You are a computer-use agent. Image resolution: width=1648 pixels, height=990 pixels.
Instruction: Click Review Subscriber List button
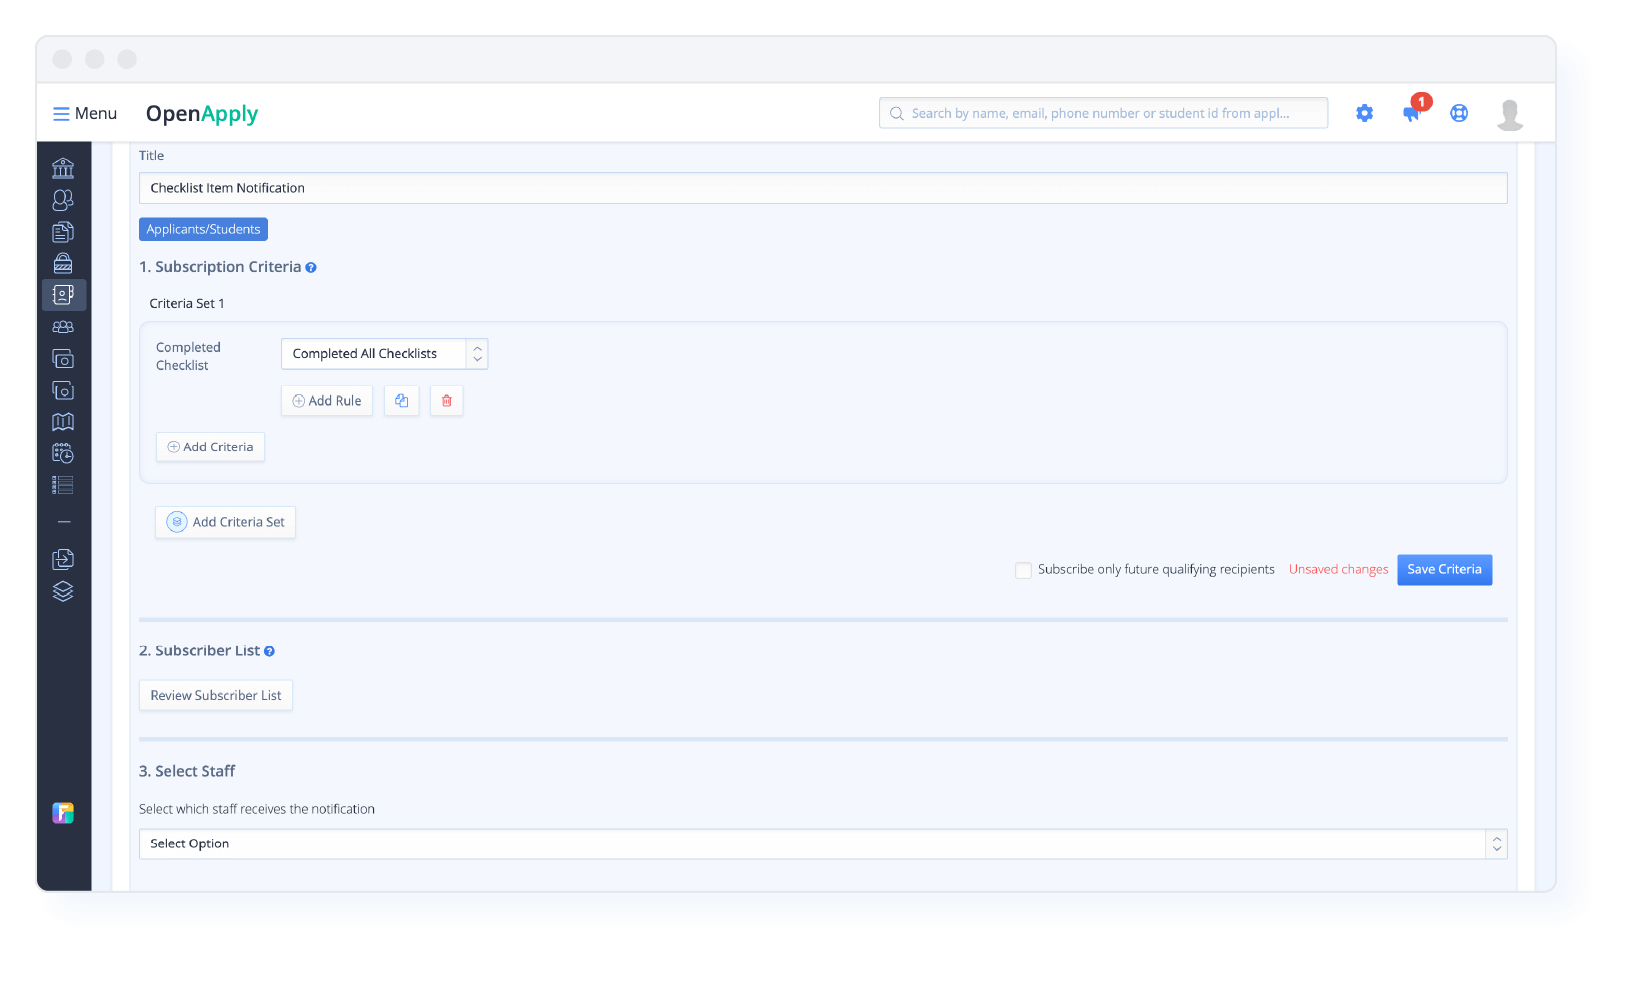(216, 696)
